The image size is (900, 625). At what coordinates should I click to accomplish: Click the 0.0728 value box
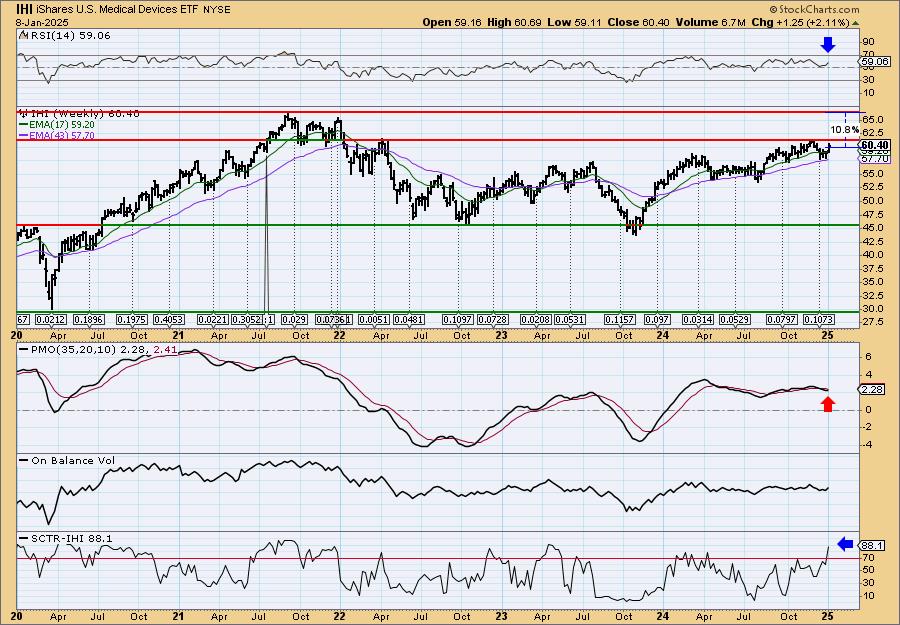click(492, 319)
